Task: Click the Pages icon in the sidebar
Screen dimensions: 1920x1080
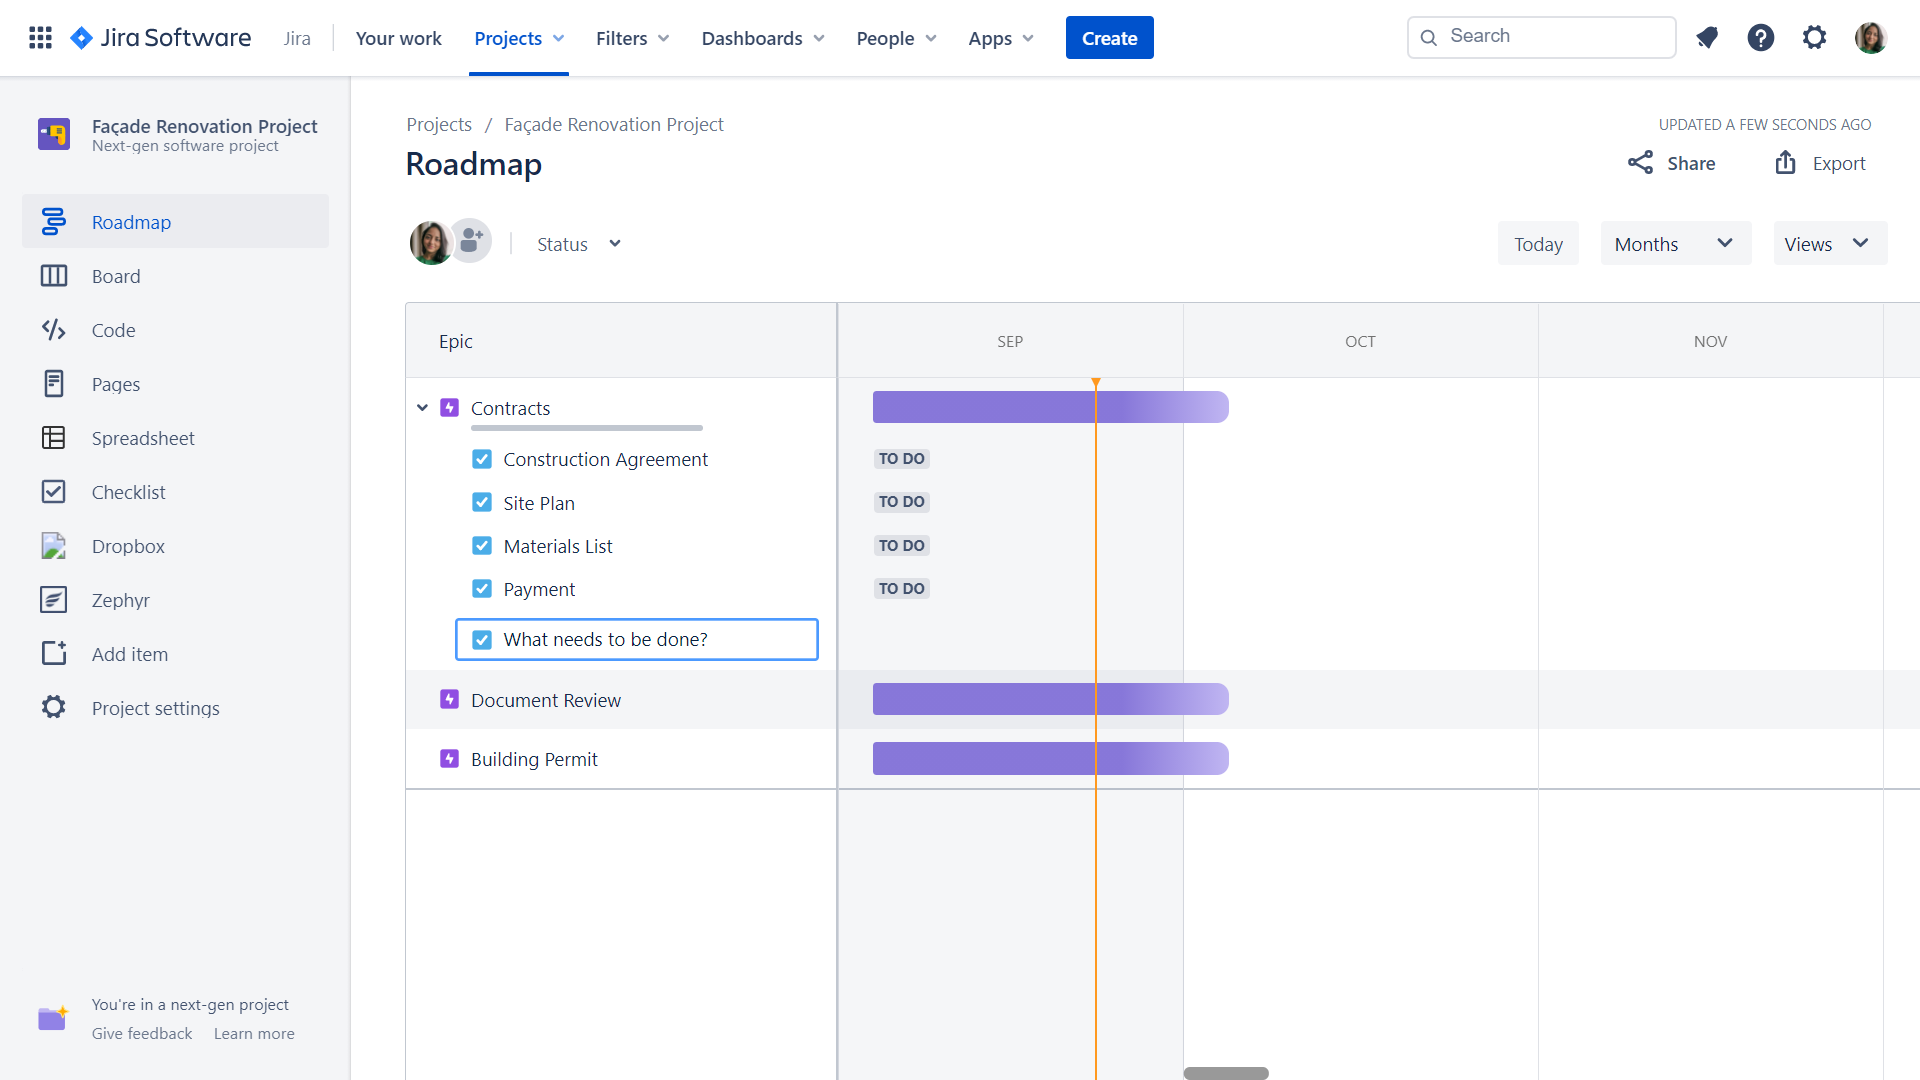Action: (54, 384)
